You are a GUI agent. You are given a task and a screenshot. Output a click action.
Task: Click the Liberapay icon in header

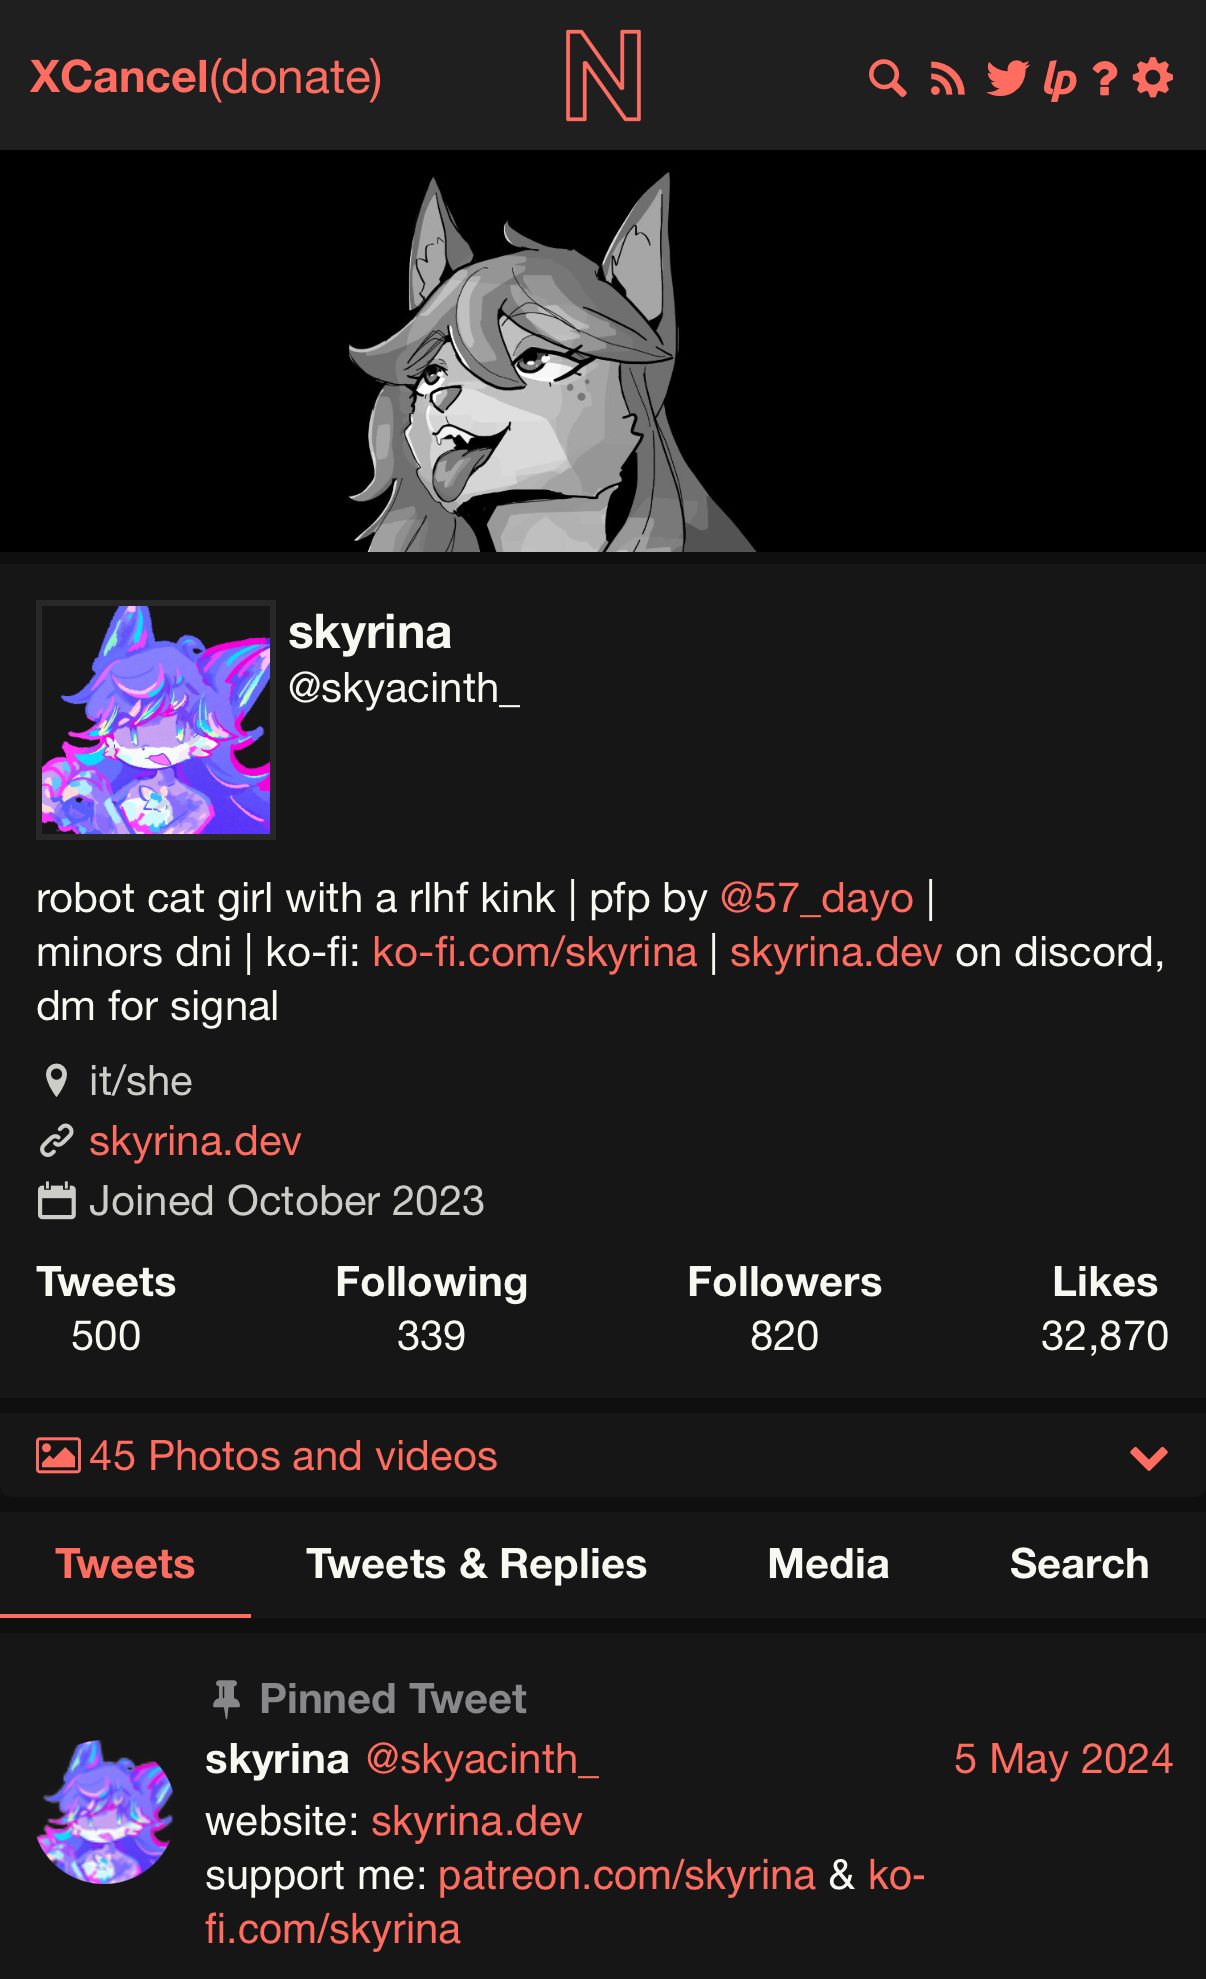tap(1060, 79)
